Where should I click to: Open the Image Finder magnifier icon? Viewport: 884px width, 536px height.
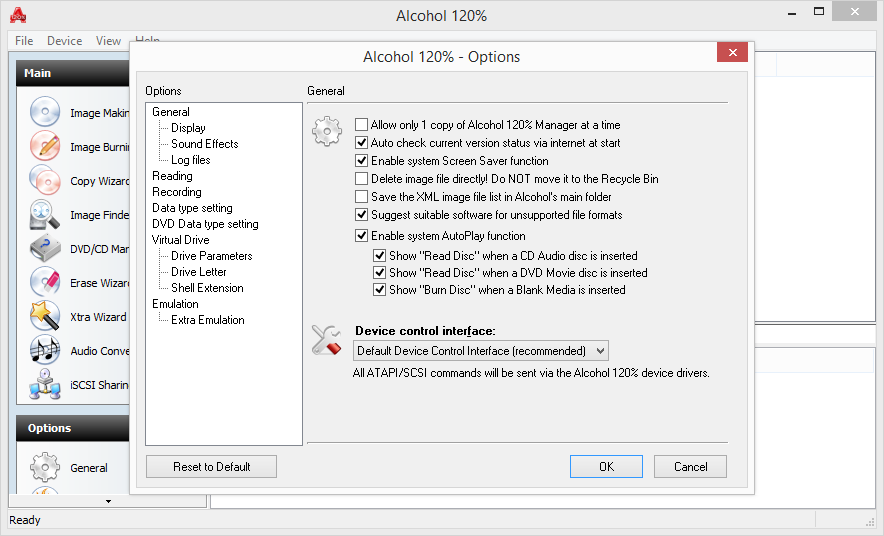pyautogui.click(x=45, y=214)
